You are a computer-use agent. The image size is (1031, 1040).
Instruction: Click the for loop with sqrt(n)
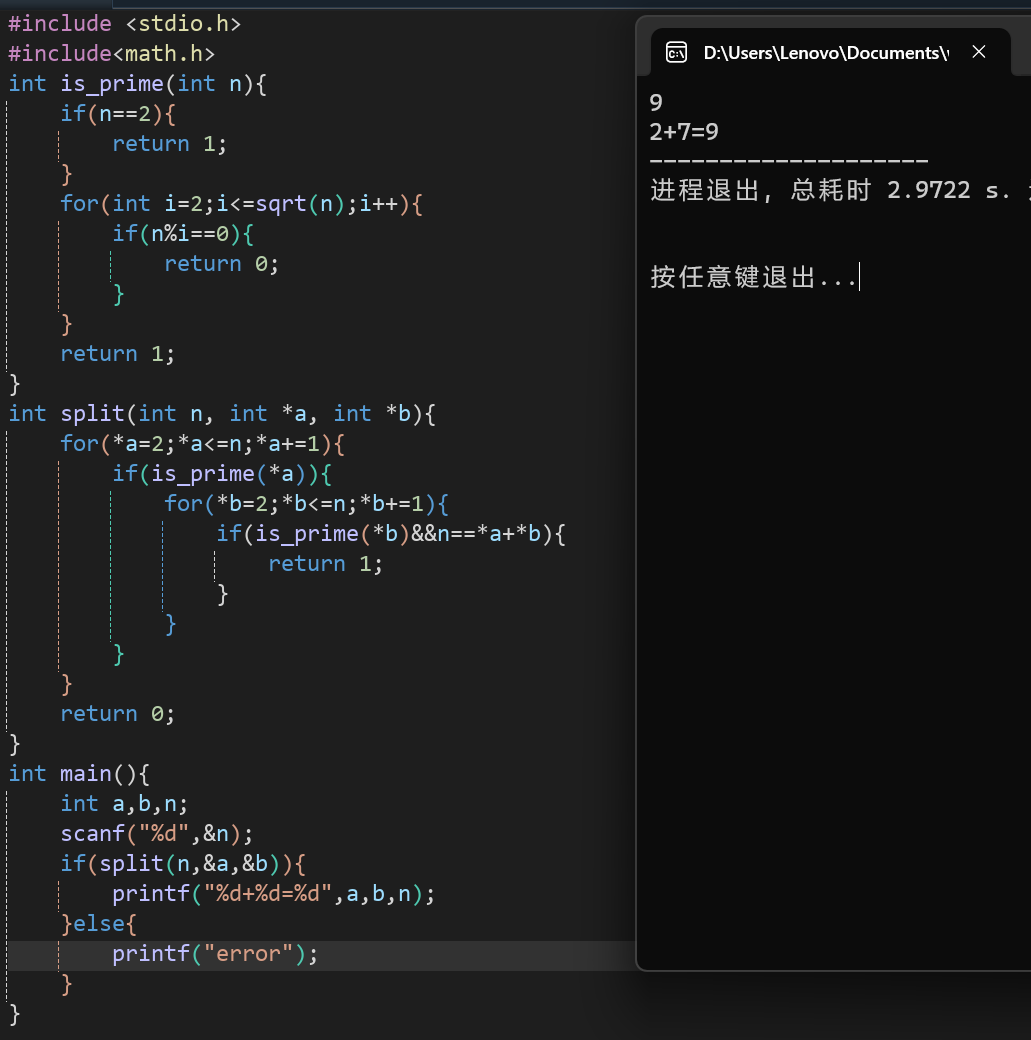pos(241,204)
